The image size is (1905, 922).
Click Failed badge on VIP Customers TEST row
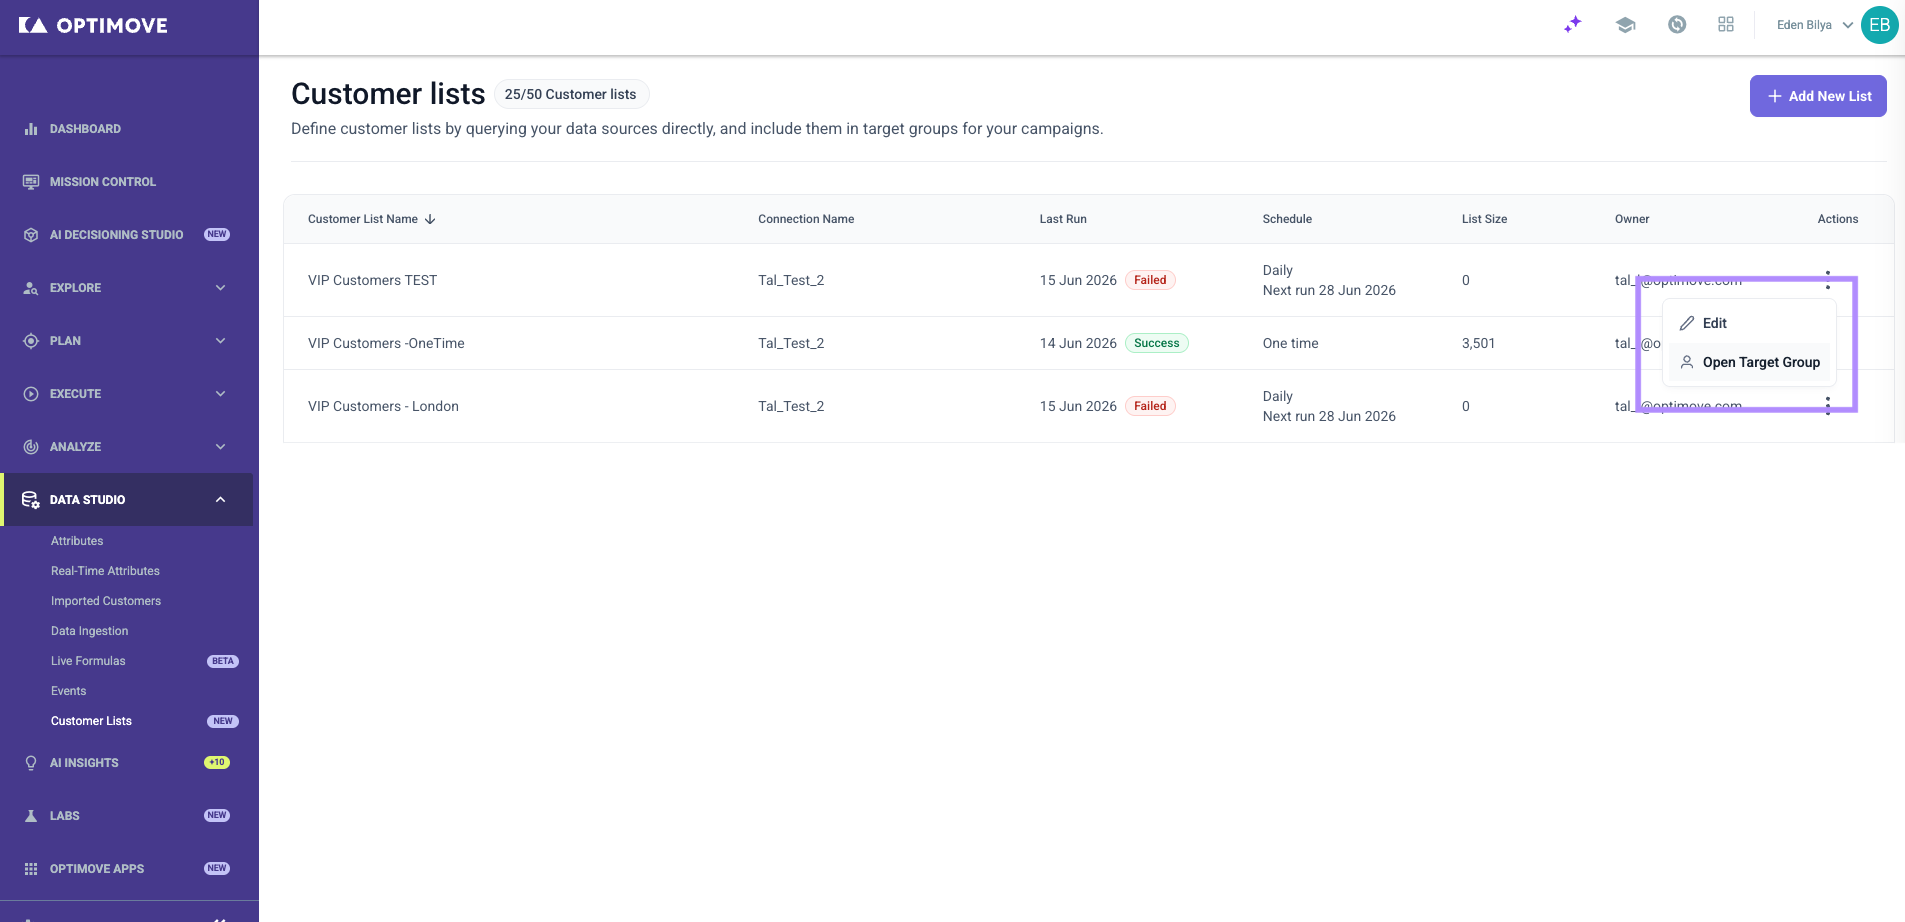point(1150,280)
